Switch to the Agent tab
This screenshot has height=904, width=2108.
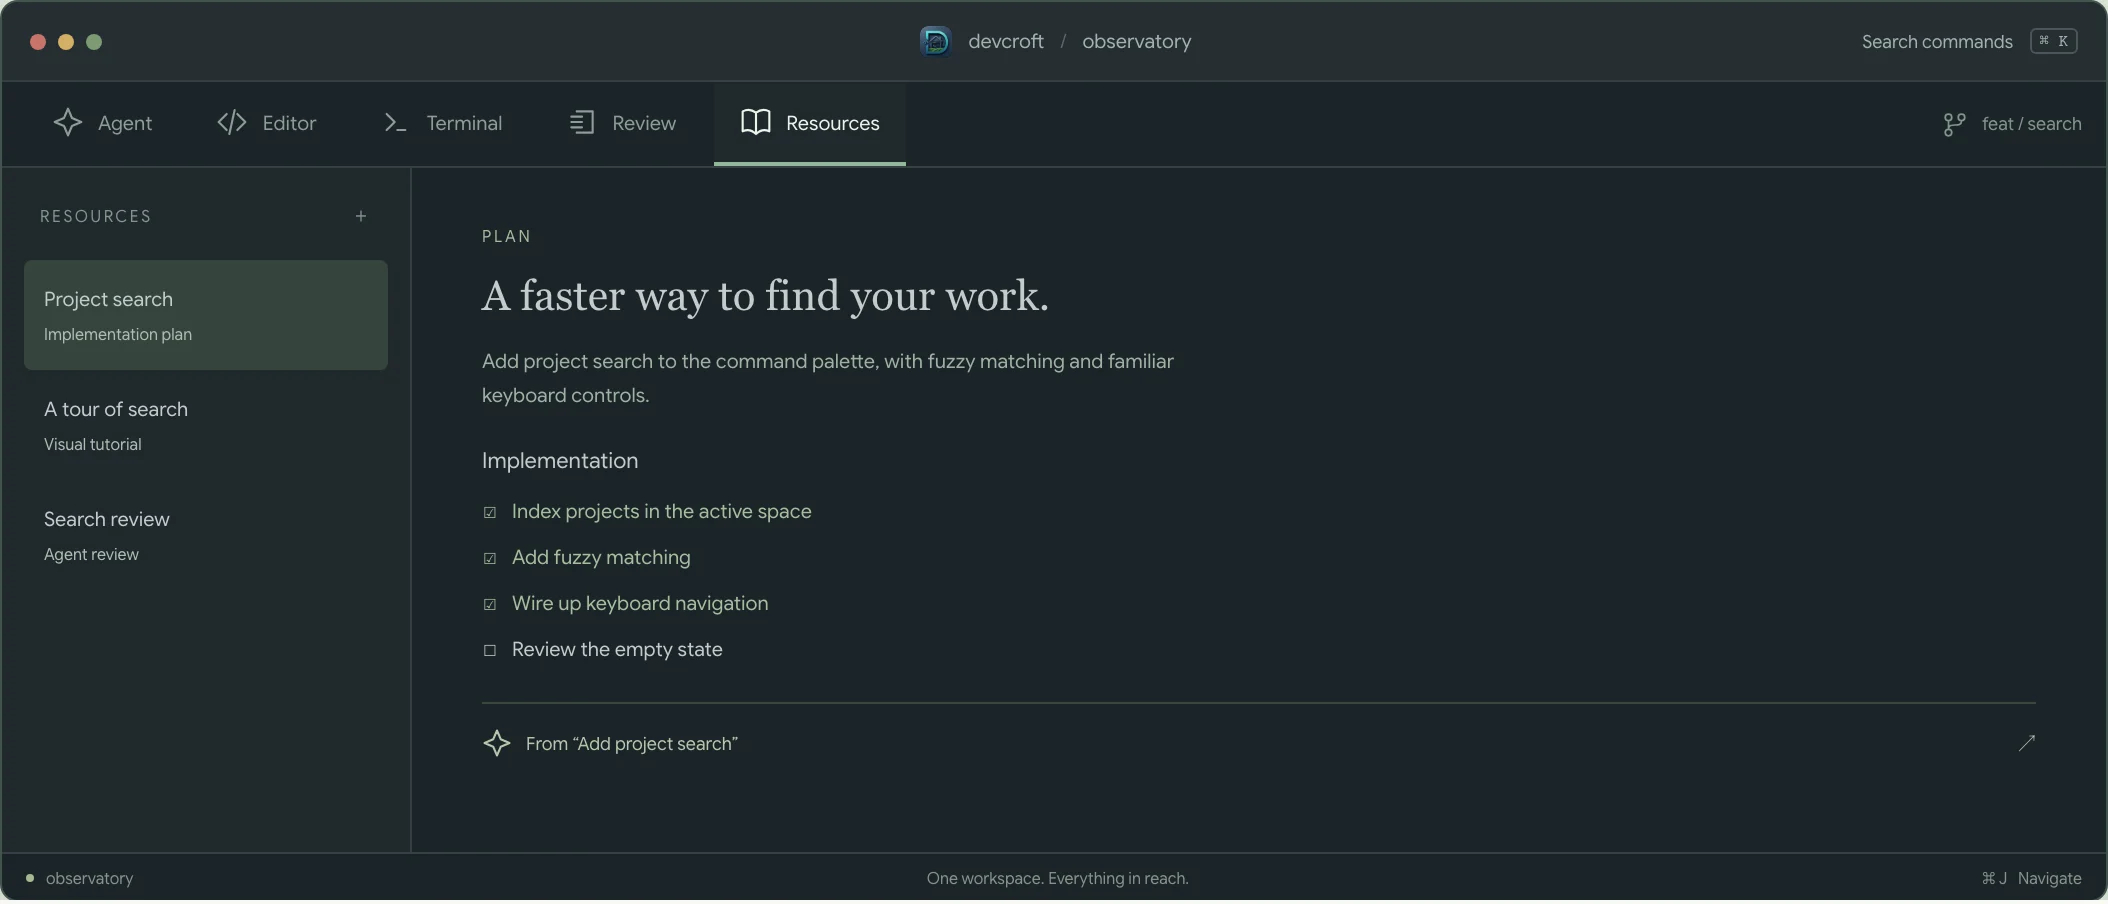(103, 123)
